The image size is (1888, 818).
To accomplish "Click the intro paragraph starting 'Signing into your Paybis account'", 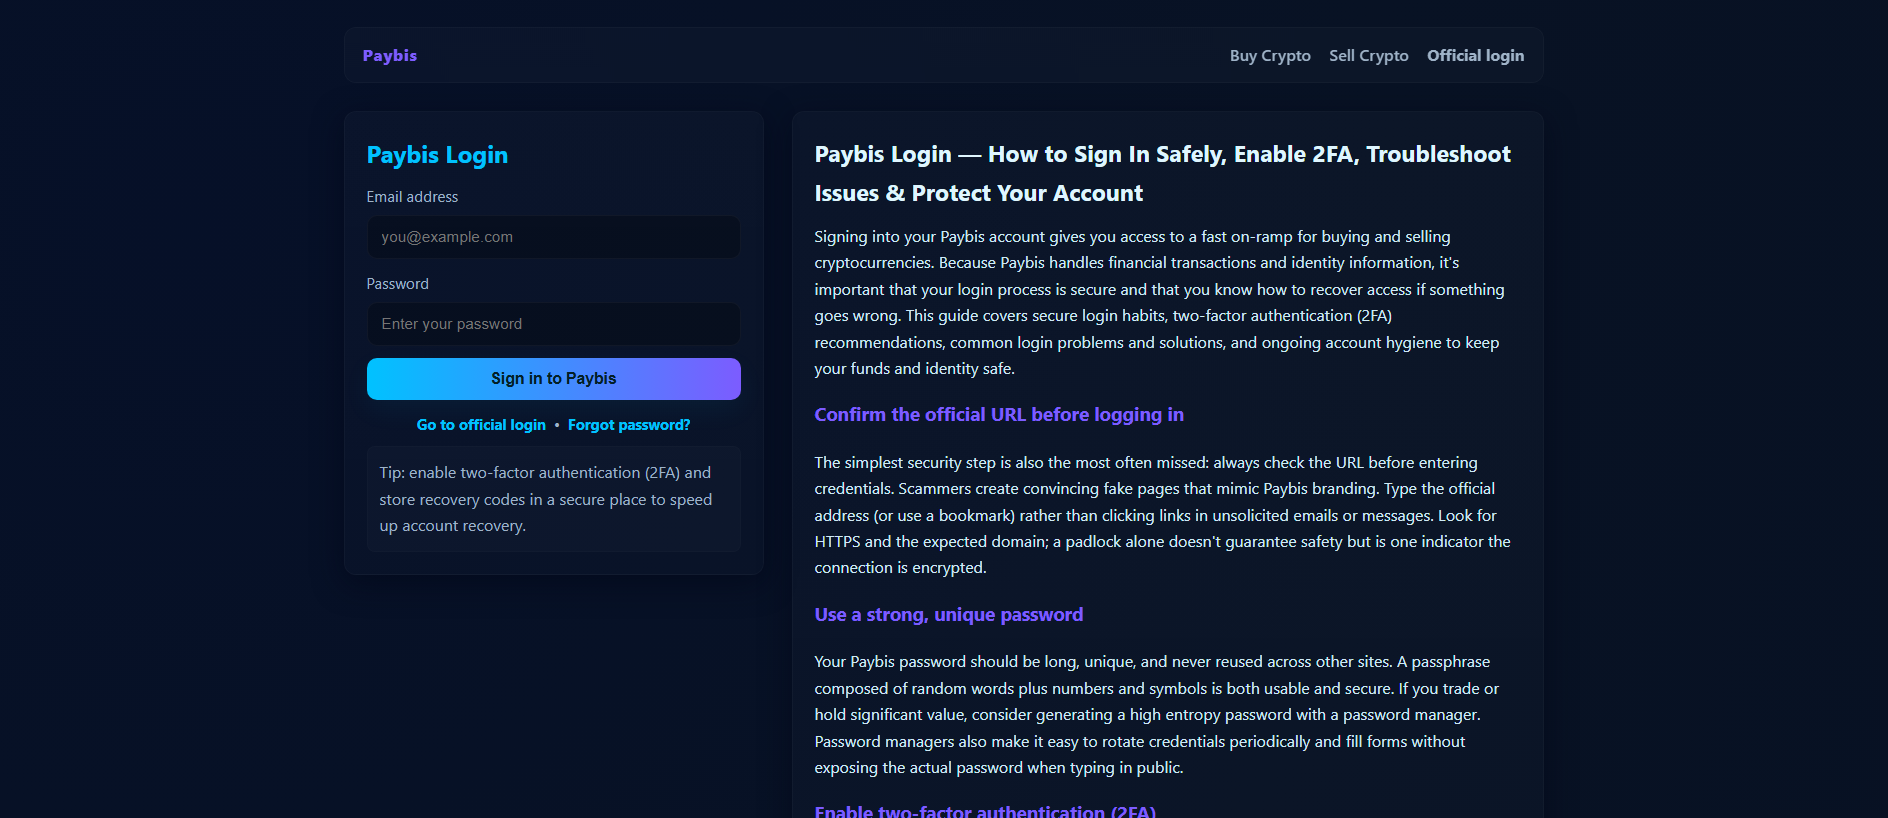I will click(x=1160, y=303).
